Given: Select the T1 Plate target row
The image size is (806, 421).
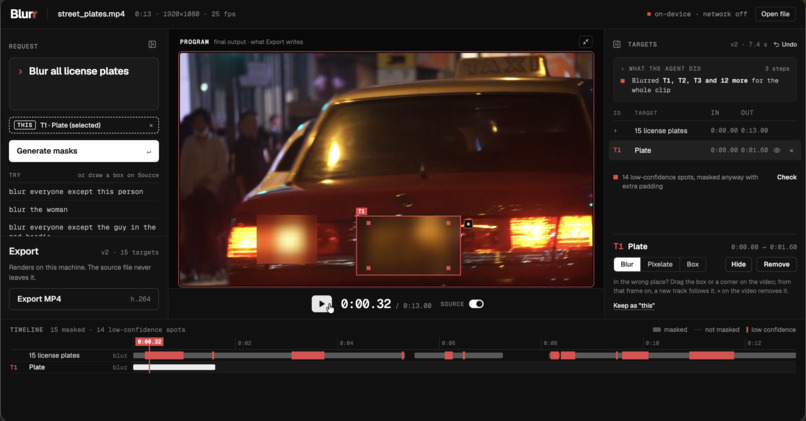Looking at the screenshot, I should pos(704,151).
